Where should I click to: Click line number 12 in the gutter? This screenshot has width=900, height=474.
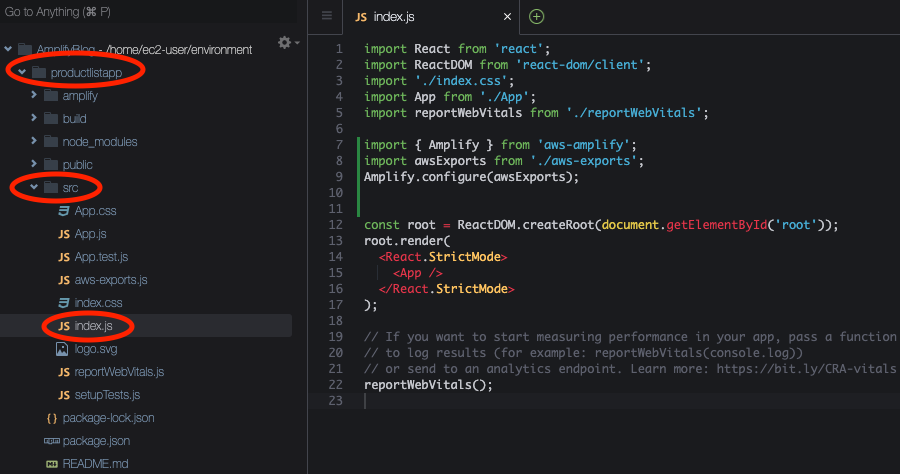[336, 224]
